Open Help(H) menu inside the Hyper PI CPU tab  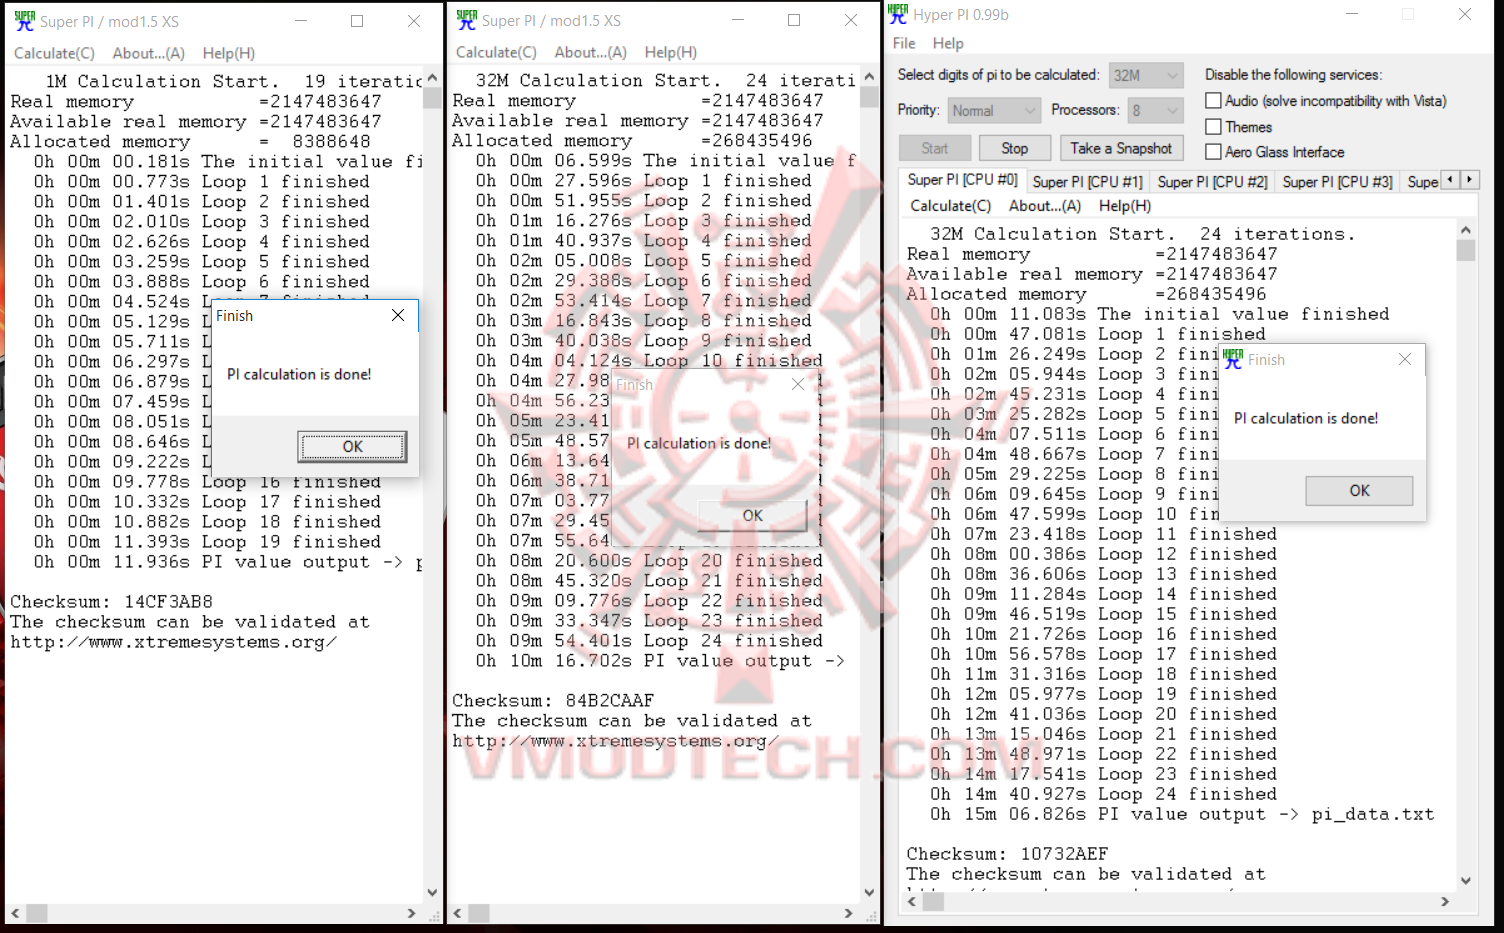click(1125, 205)
